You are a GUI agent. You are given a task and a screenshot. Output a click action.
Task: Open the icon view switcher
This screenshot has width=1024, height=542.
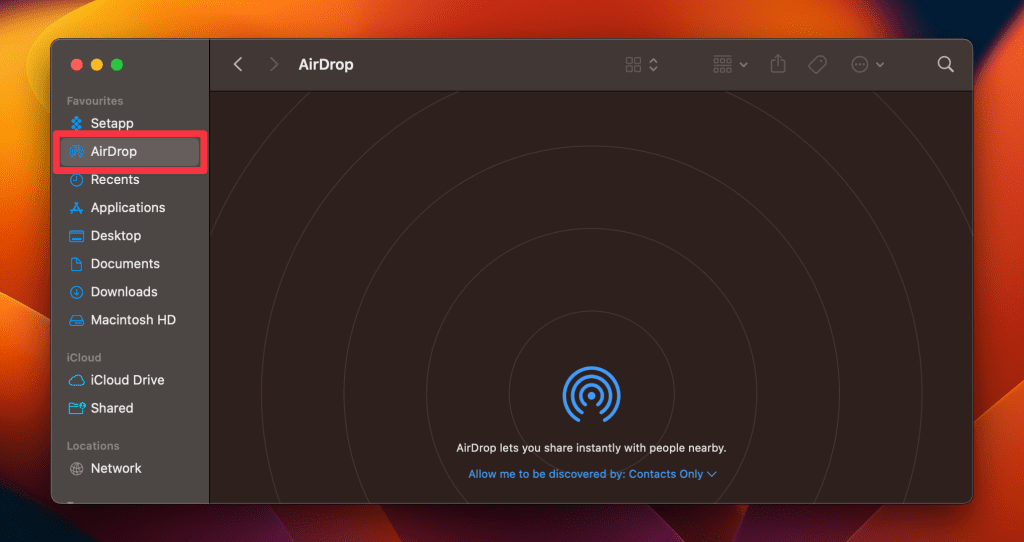(641, 64)
